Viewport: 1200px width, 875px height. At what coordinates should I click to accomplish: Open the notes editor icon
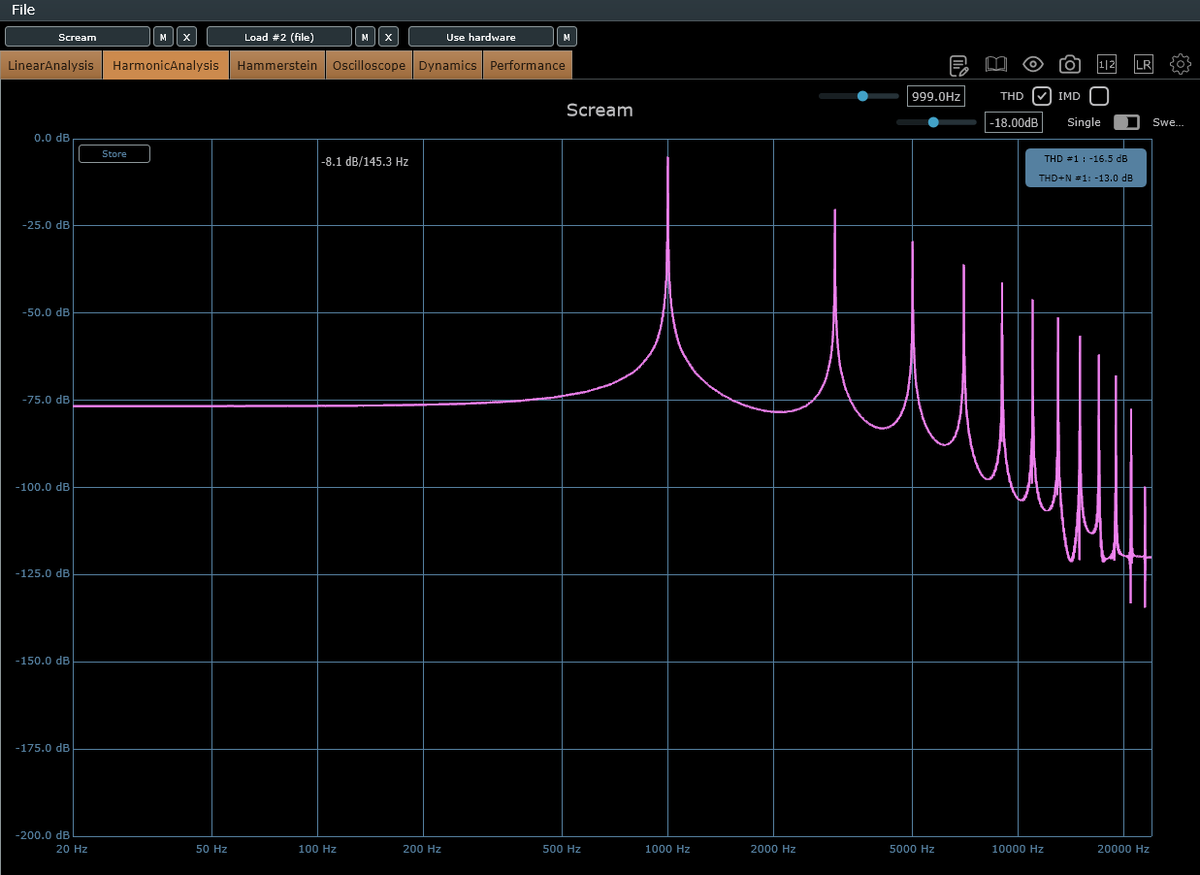pos(959,65)
